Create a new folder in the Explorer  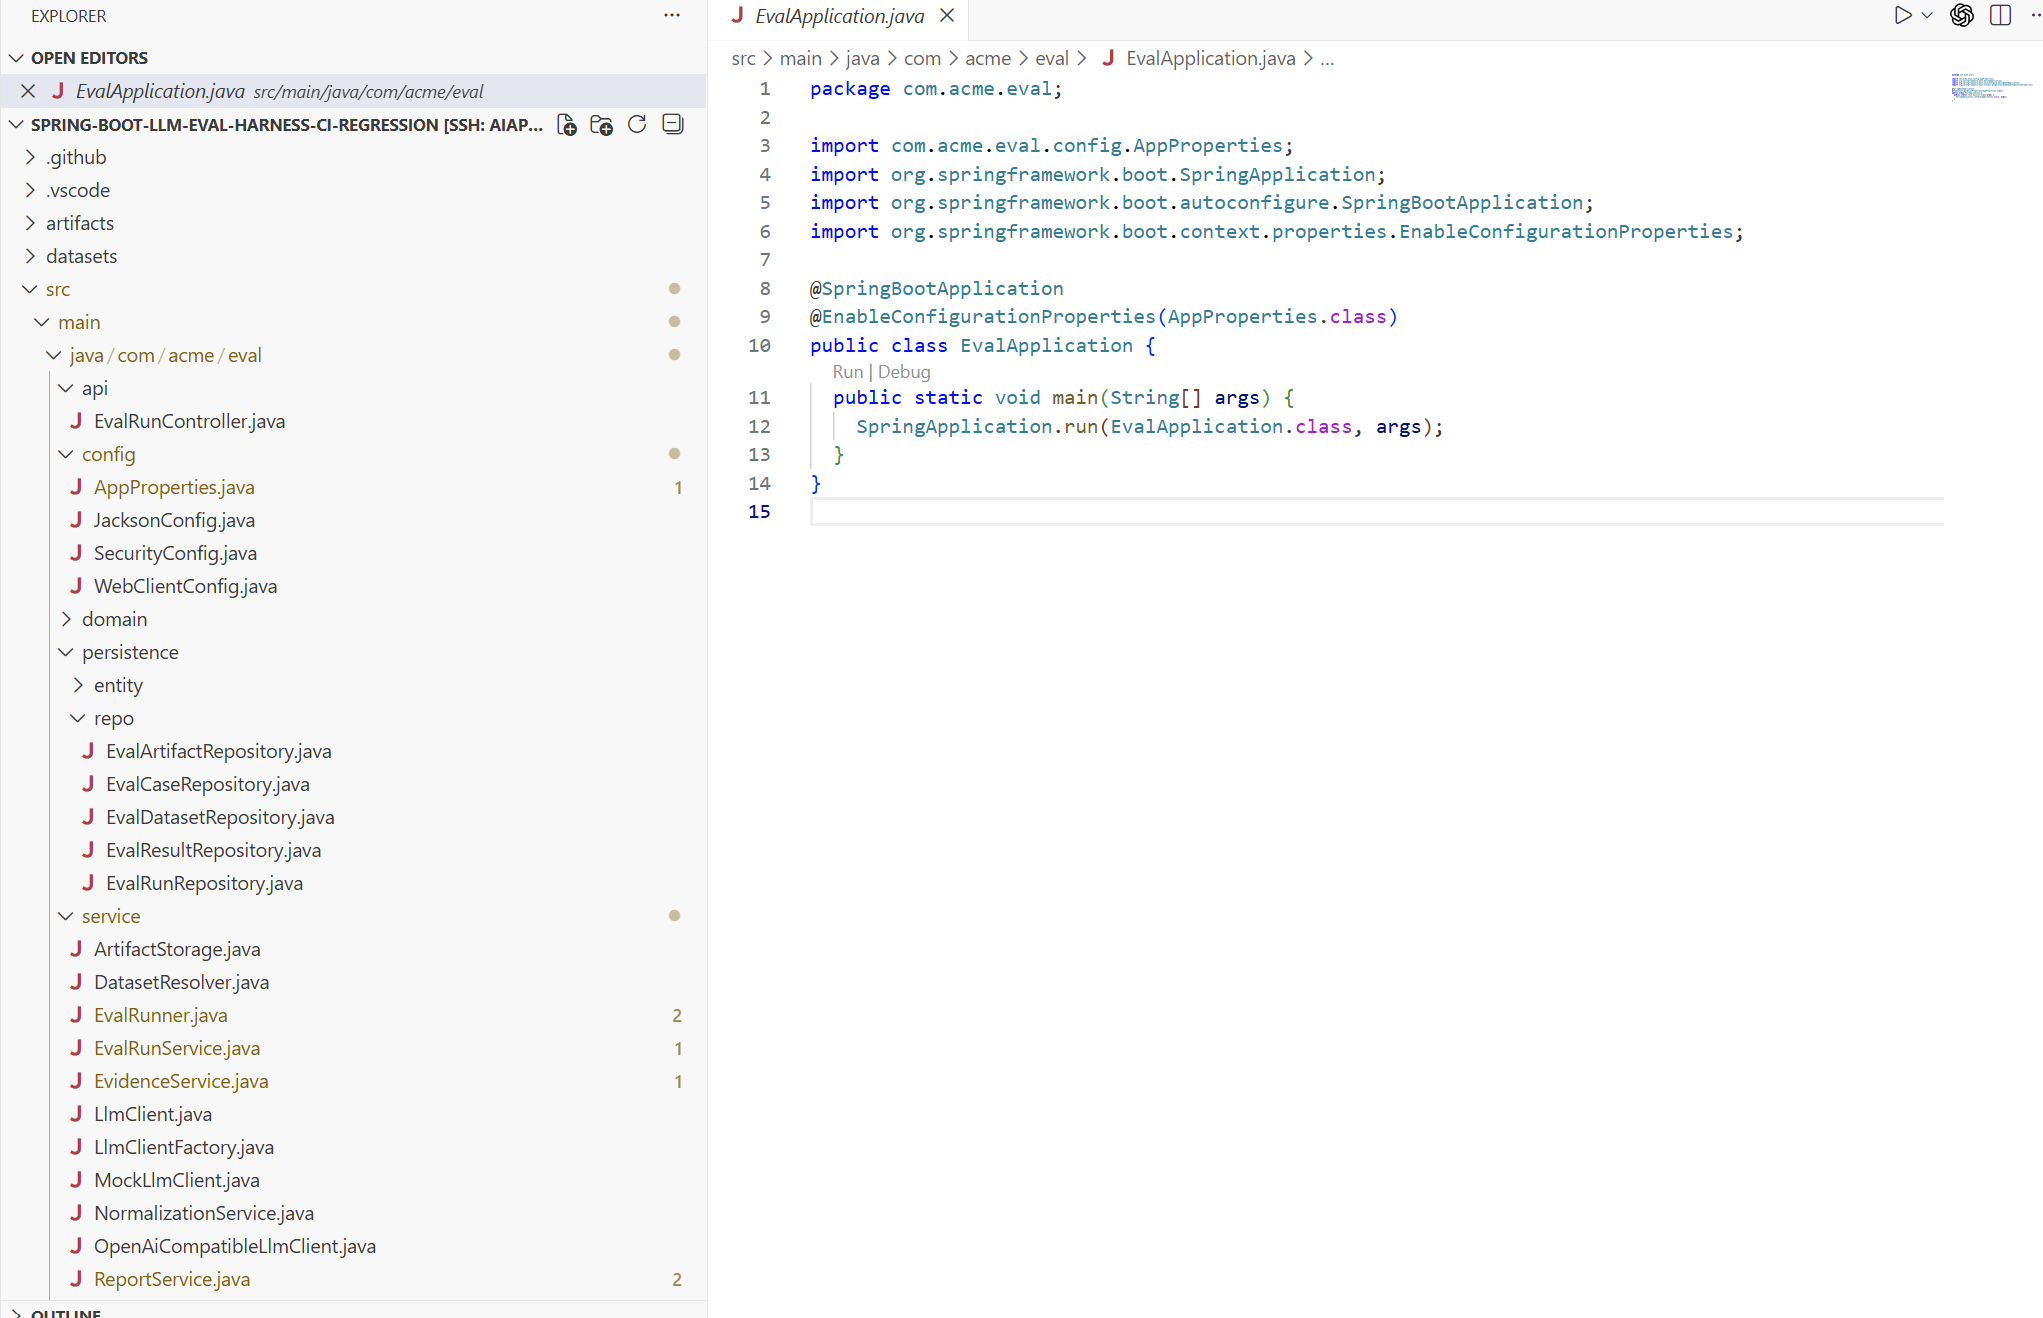point(601,124)
